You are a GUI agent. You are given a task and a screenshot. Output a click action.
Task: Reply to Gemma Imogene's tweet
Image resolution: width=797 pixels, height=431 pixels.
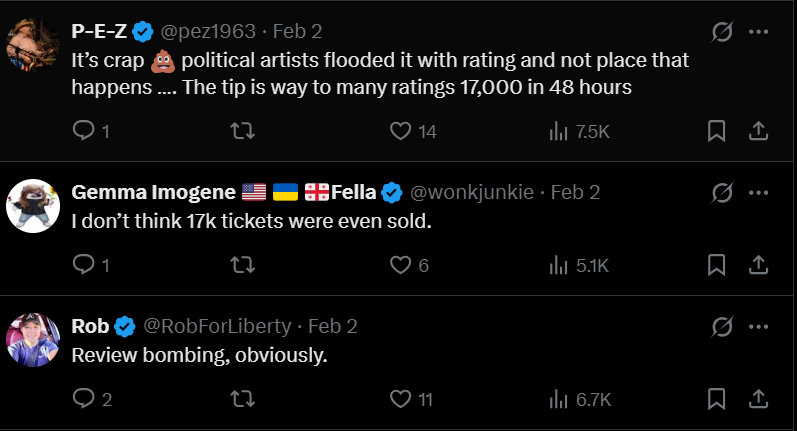pyautogui.click(x=84, y=265)
